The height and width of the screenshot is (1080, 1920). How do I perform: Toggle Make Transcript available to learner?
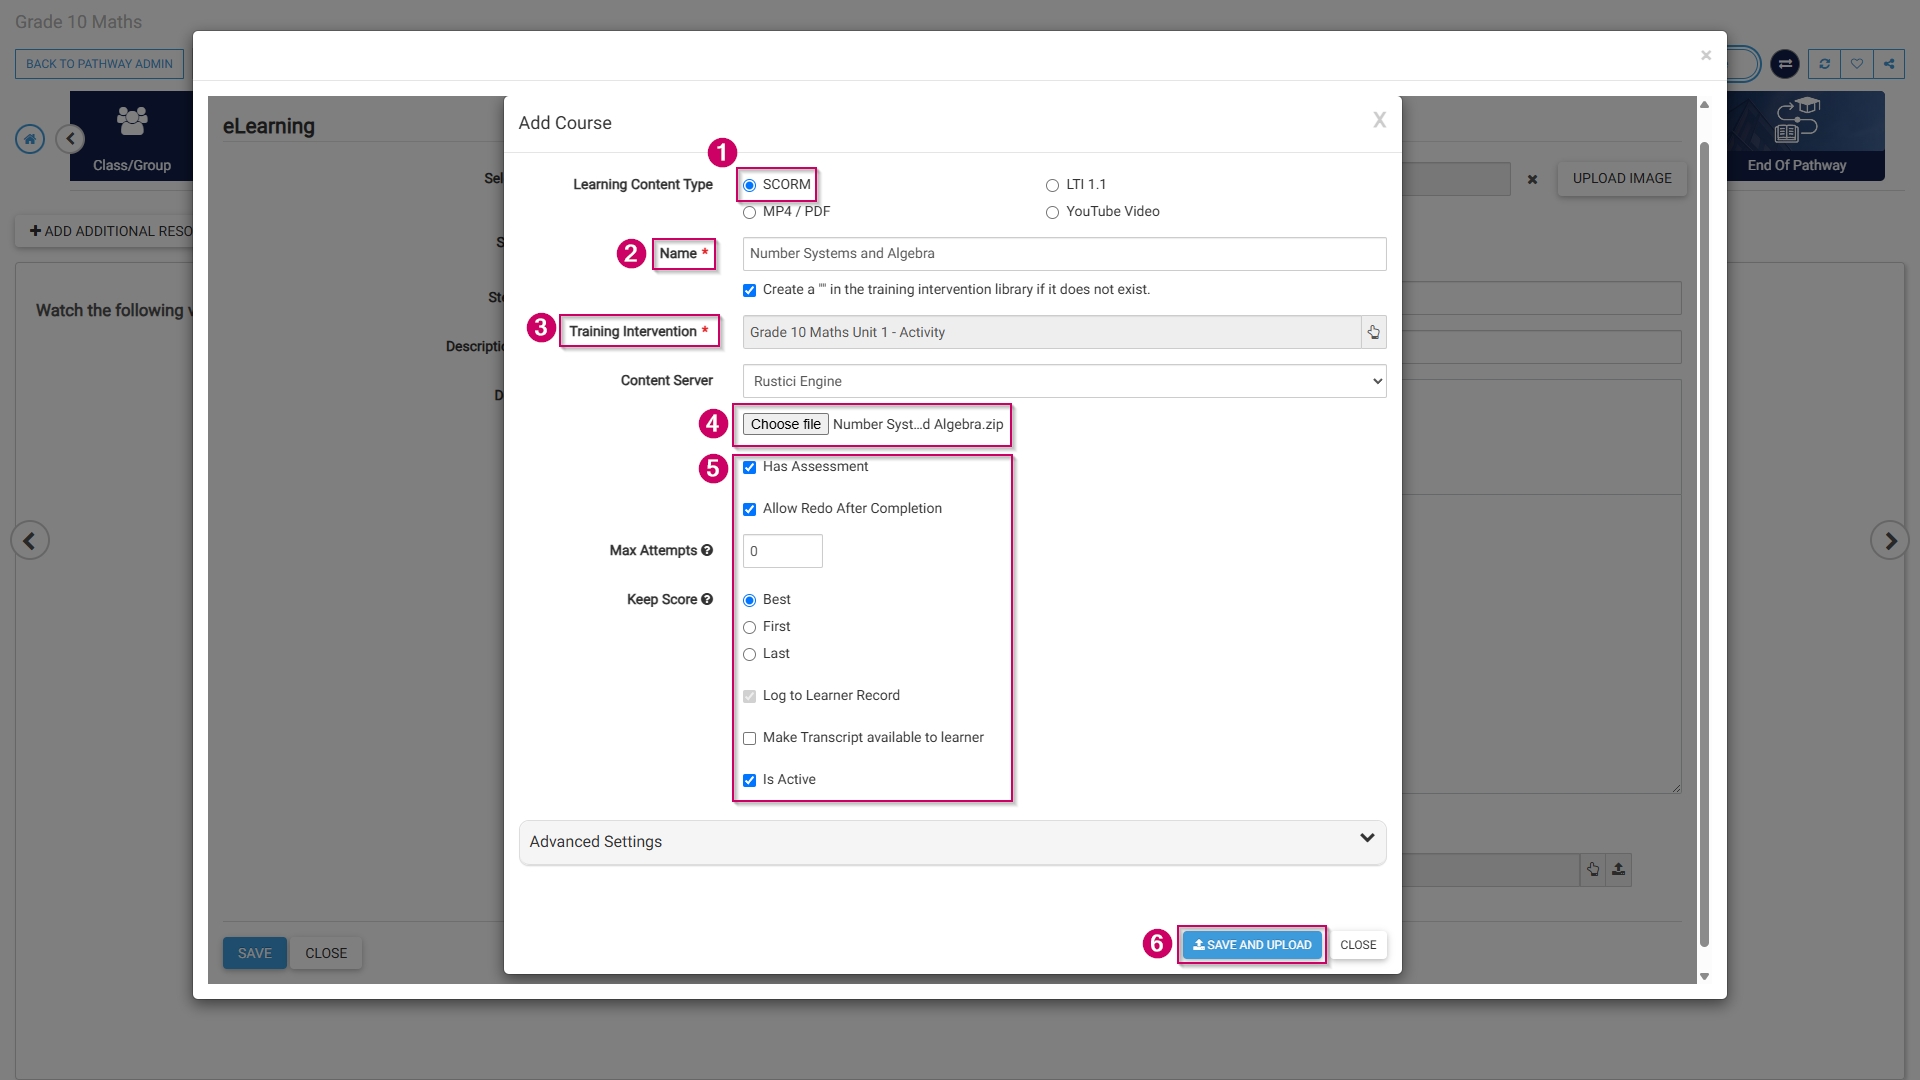(749, 738)
